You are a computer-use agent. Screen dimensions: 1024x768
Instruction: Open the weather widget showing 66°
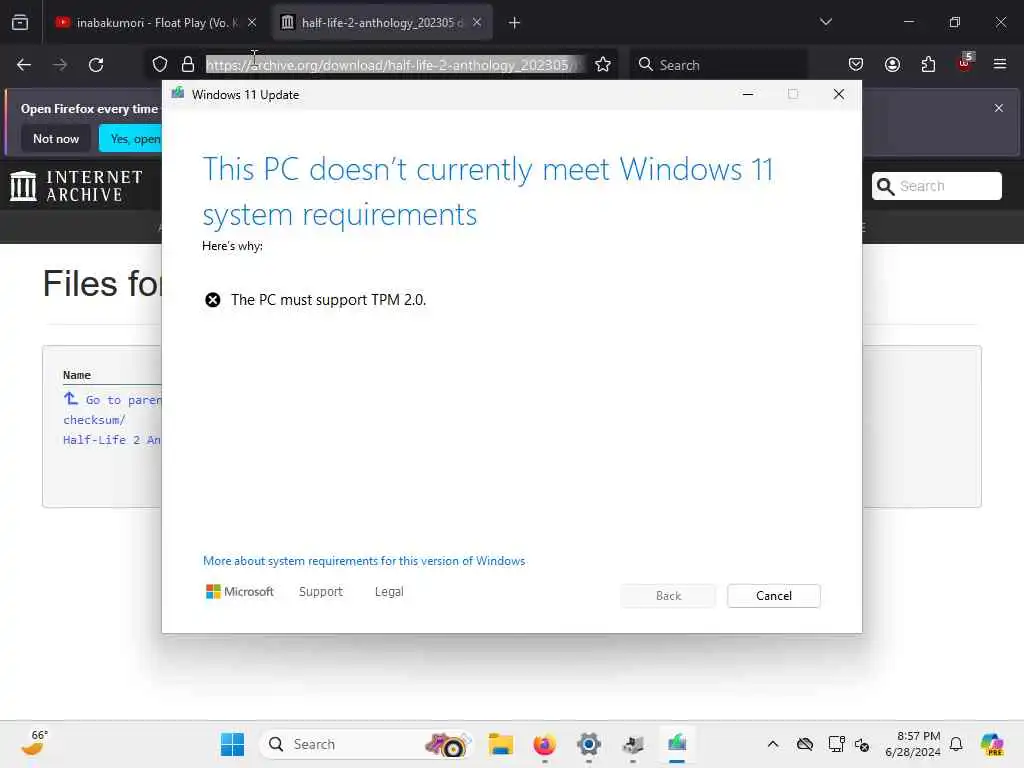(35, 744)
